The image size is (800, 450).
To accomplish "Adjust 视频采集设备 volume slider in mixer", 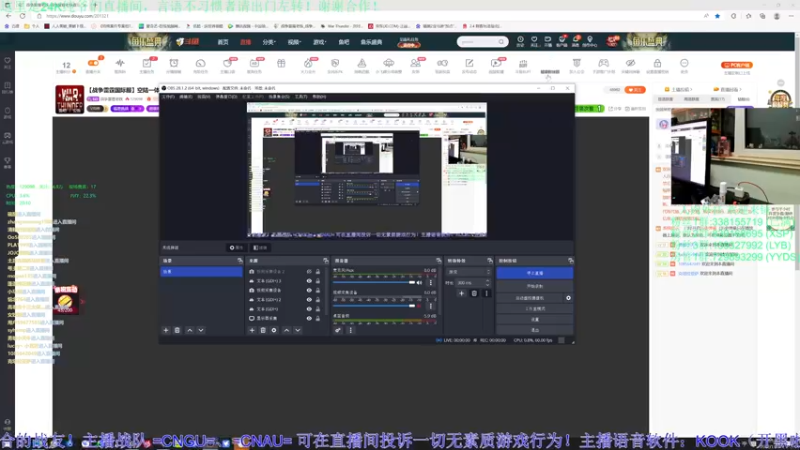I will tap(374, 306).
